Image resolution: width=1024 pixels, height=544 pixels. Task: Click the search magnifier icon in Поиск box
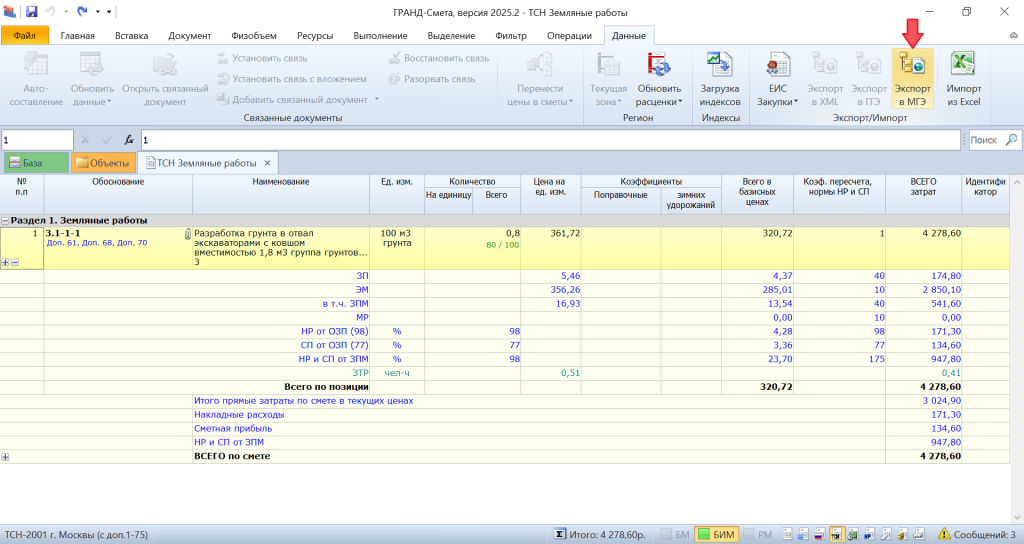coord(1010,140)
